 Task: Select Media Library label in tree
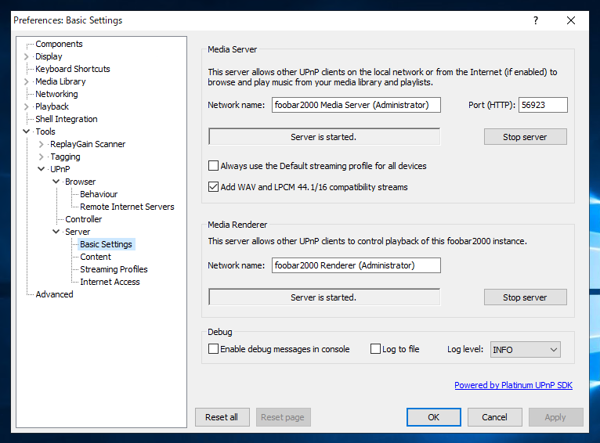[60, 81]
